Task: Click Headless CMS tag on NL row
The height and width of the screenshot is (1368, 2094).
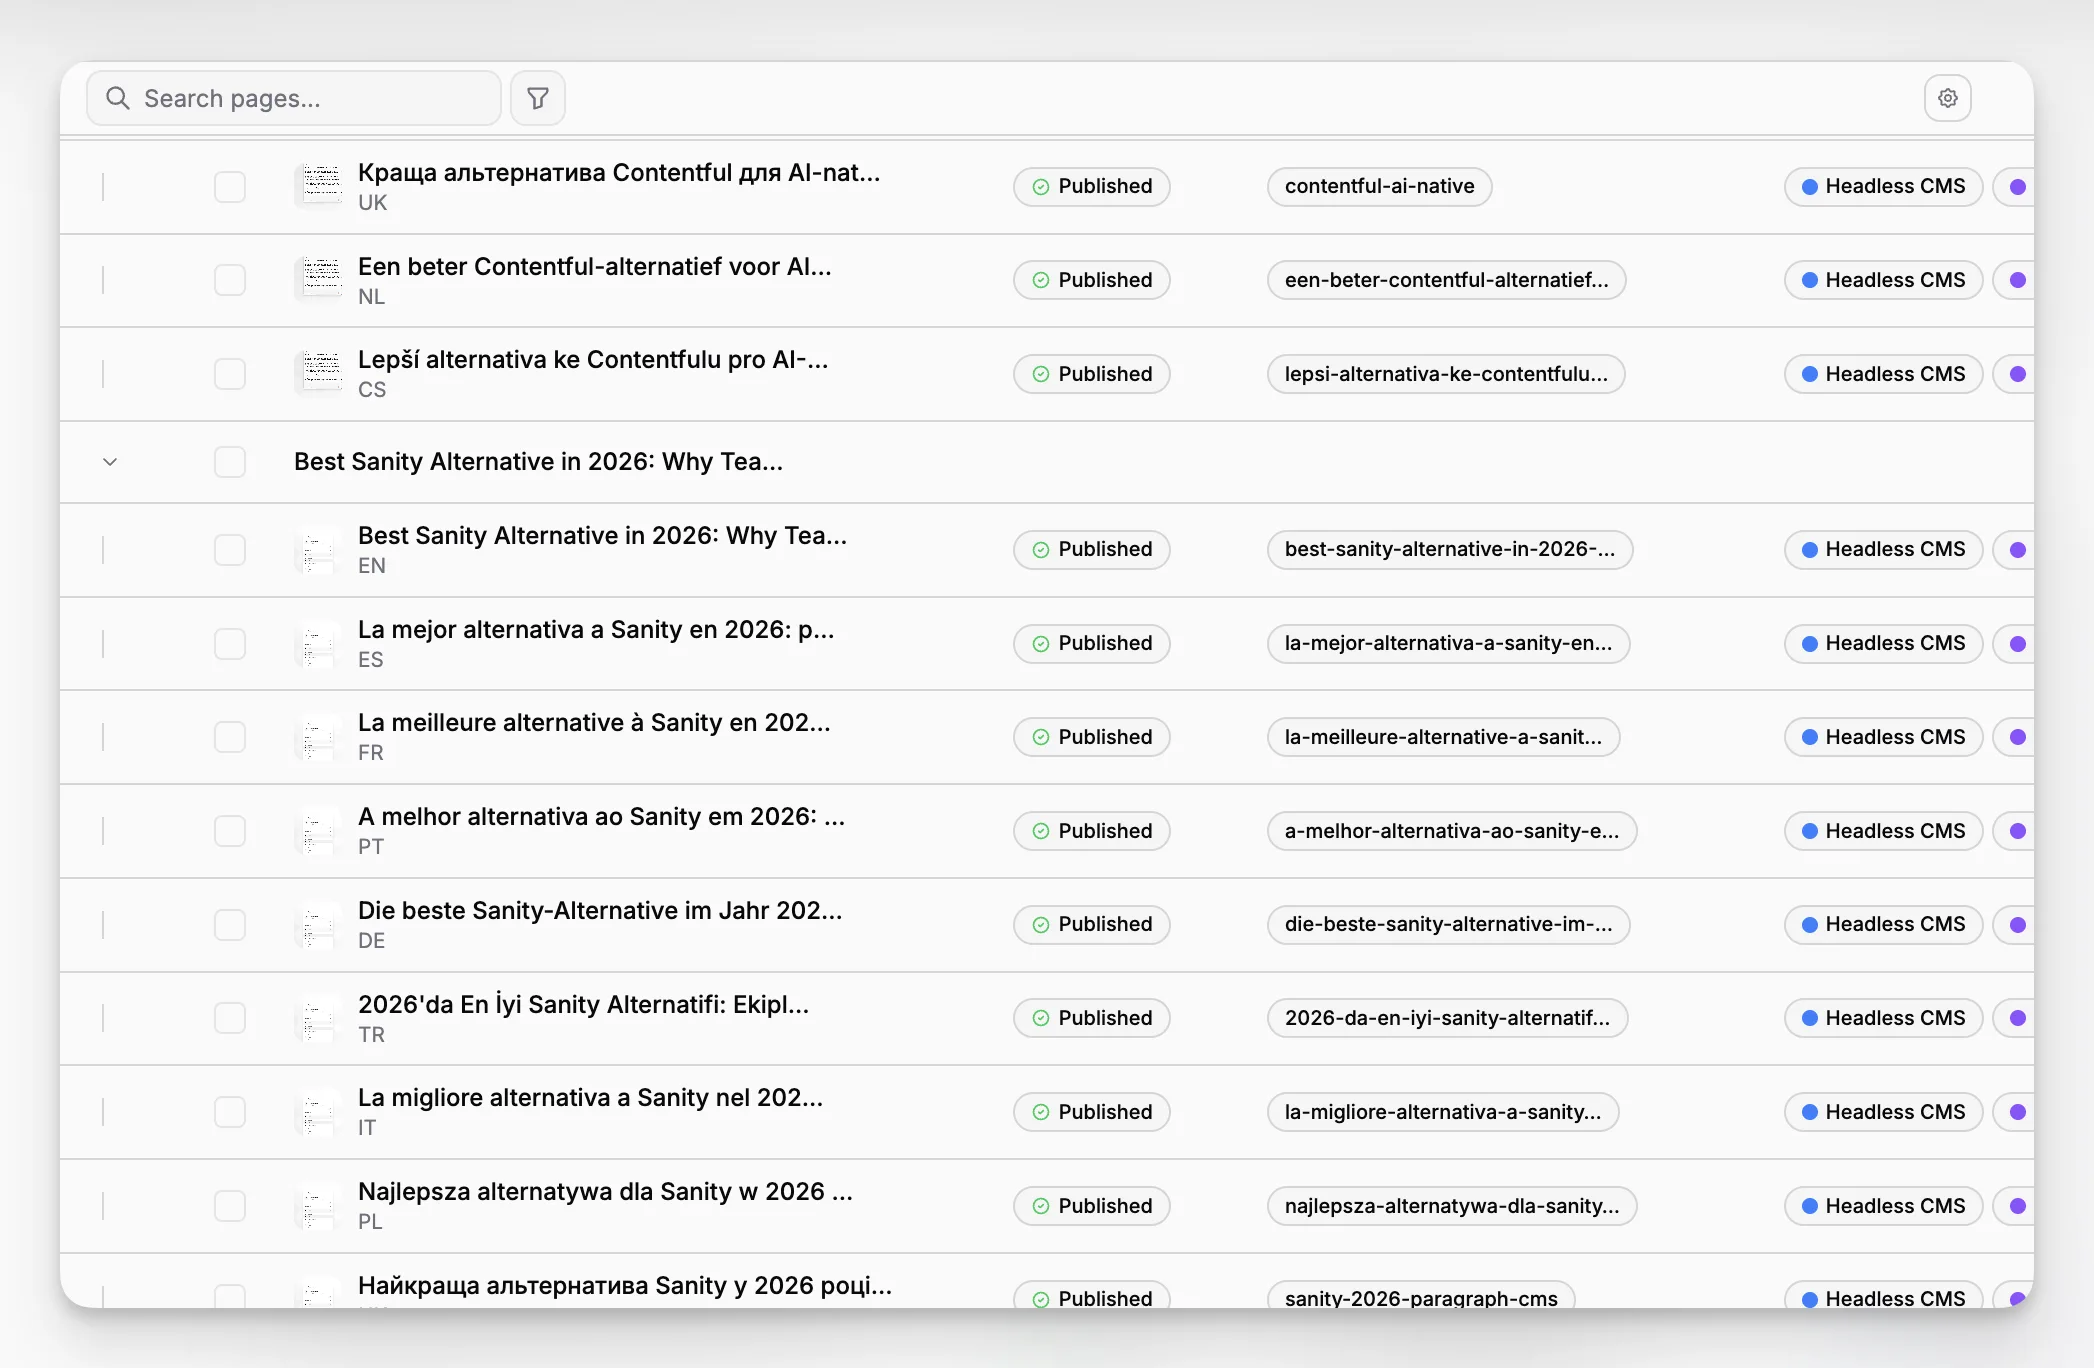Action: (x=1883, y=280)
